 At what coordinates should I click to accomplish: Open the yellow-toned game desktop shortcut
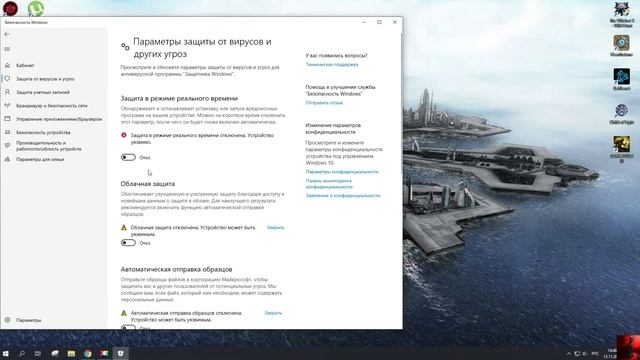click(x=622, y=144)
